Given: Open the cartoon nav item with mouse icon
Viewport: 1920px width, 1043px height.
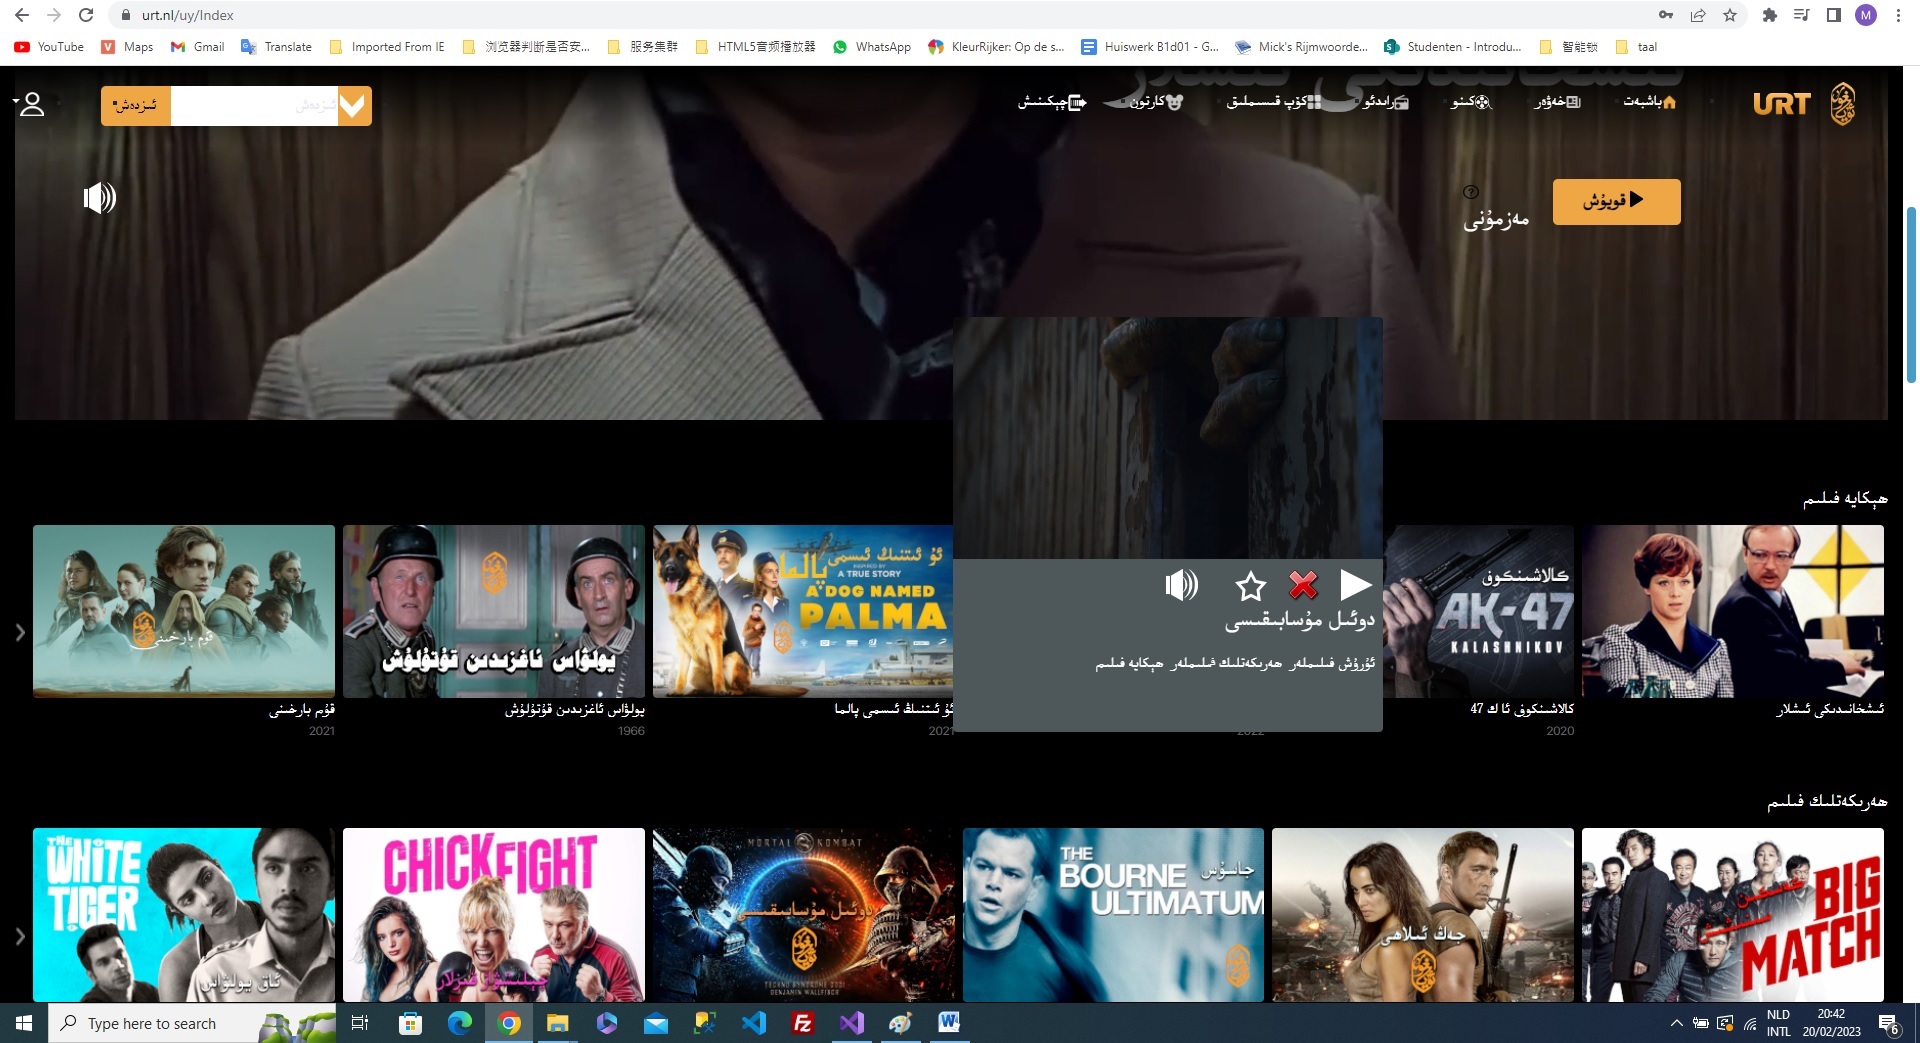Looking at the screenshot, I should pyautogui.click(x=1157, y=102).
